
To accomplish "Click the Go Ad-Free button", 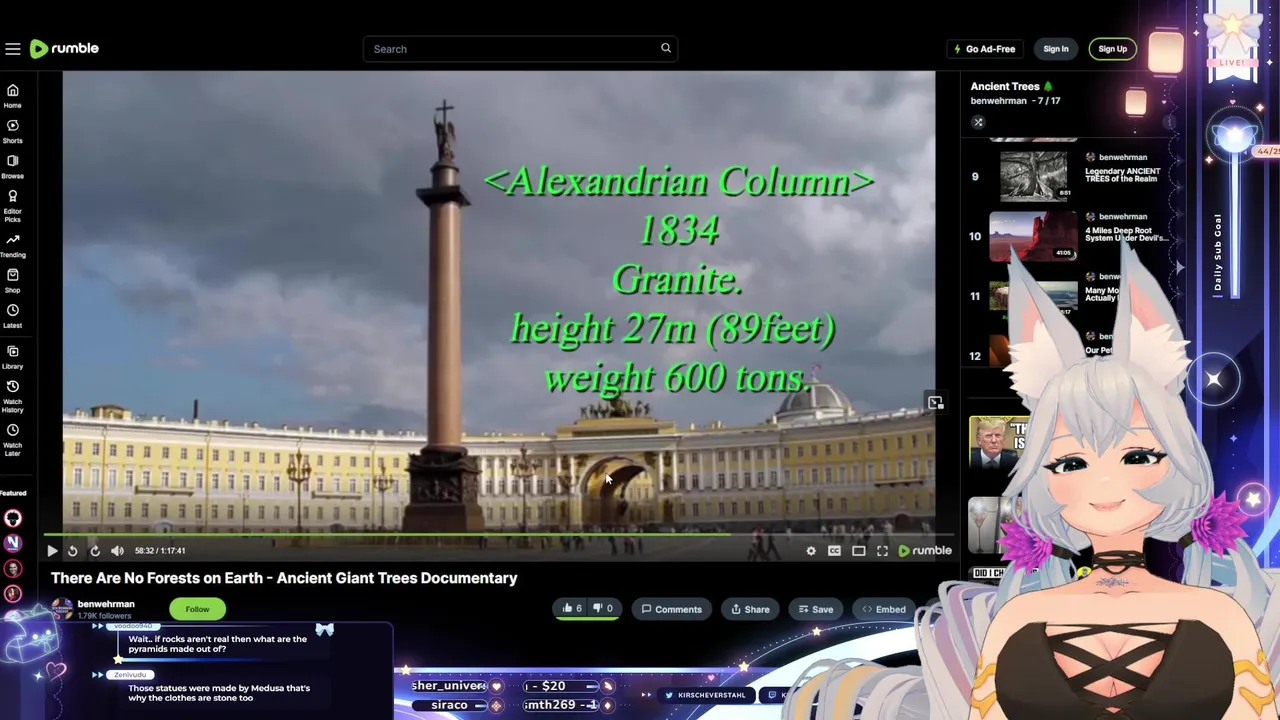I will tap(985, 49).
